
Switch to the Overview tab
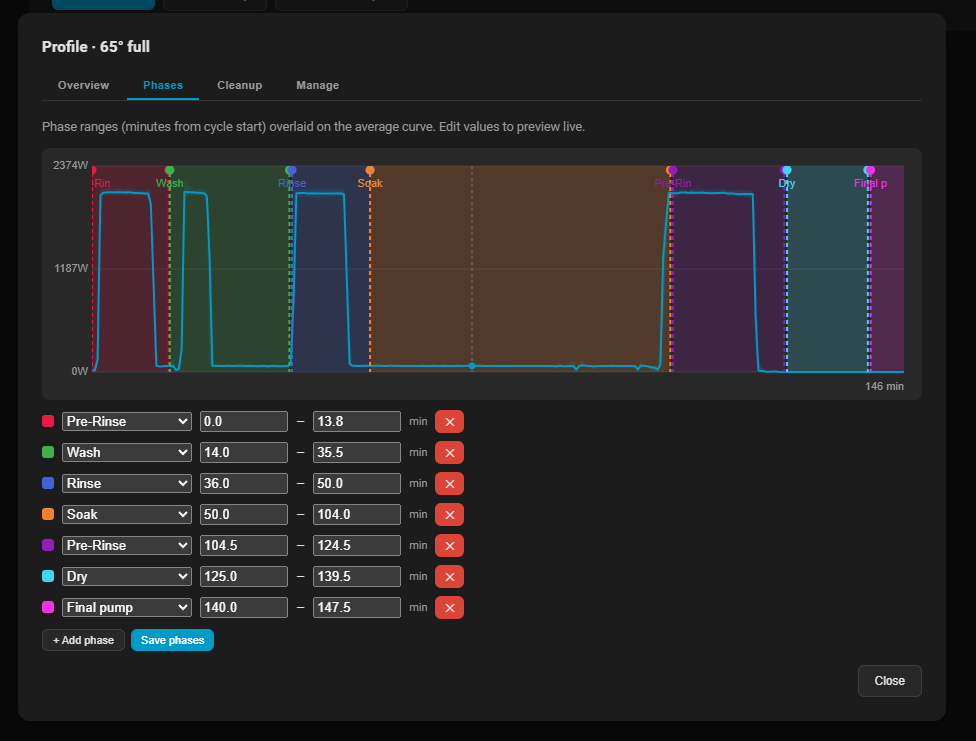coord(83,85)
